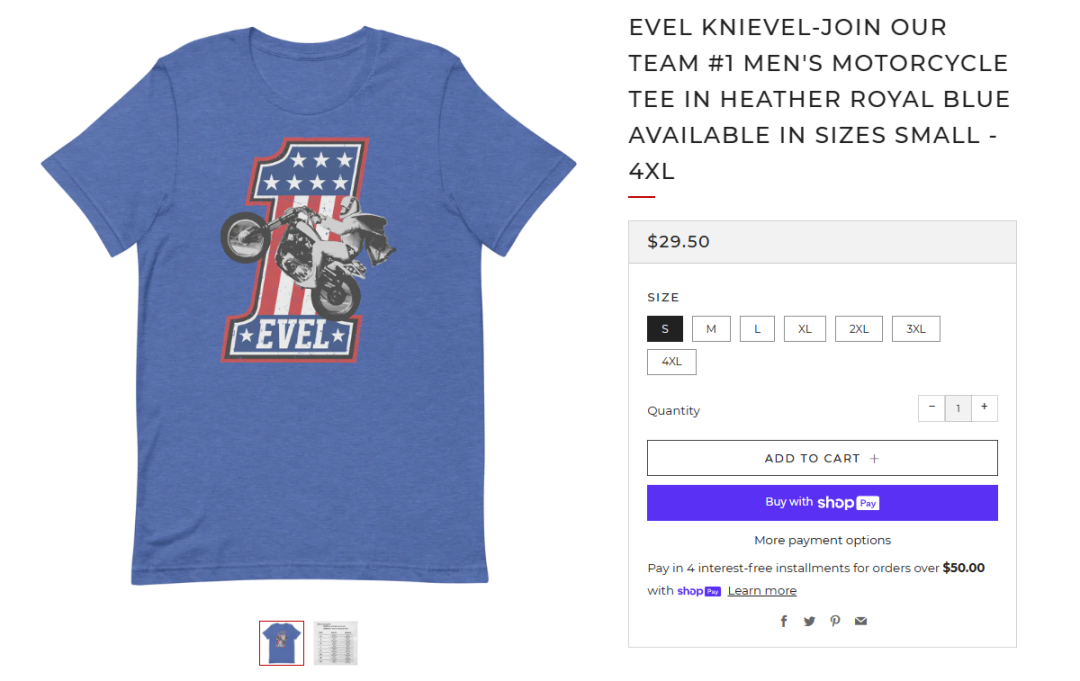Select size S option
The width and height of the screenshot is (1080, 681).
665,329
